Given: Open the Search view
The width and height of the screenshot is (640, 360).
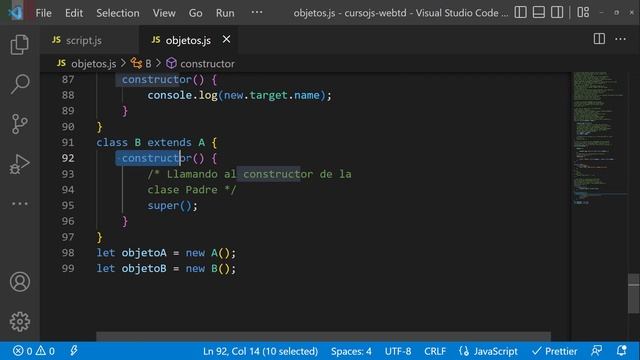Looking at the screenshot, I should click(20, 84).
